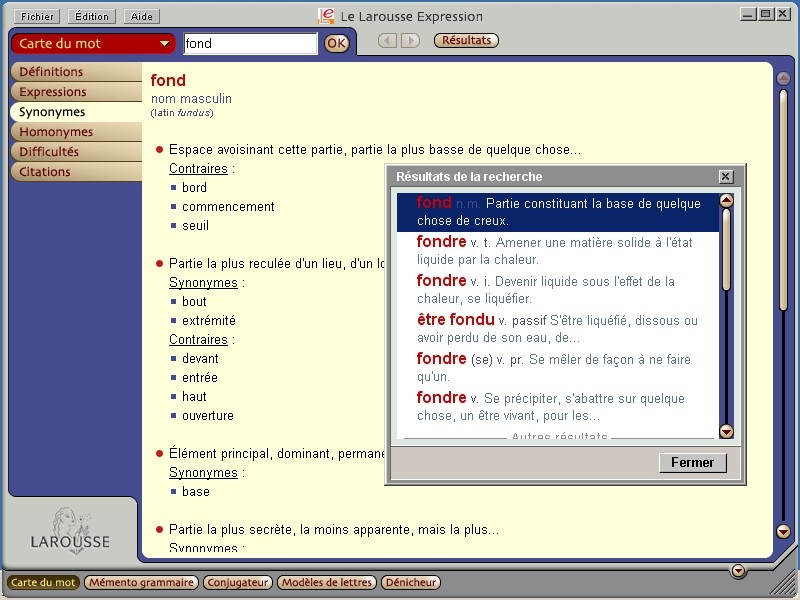Click the antonym word entrée

coord(200,378)
